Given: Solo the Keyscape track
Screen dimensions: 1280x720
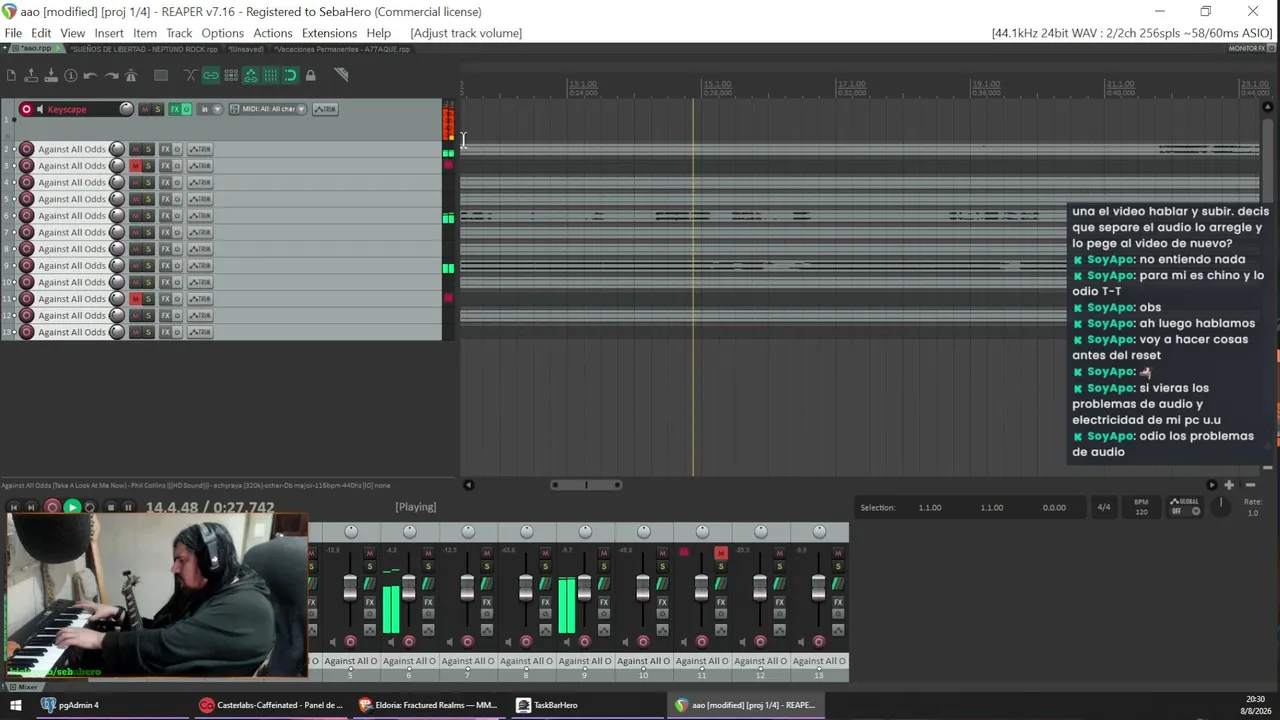Looking at the screenshot, I should click(x=158, y=109).
